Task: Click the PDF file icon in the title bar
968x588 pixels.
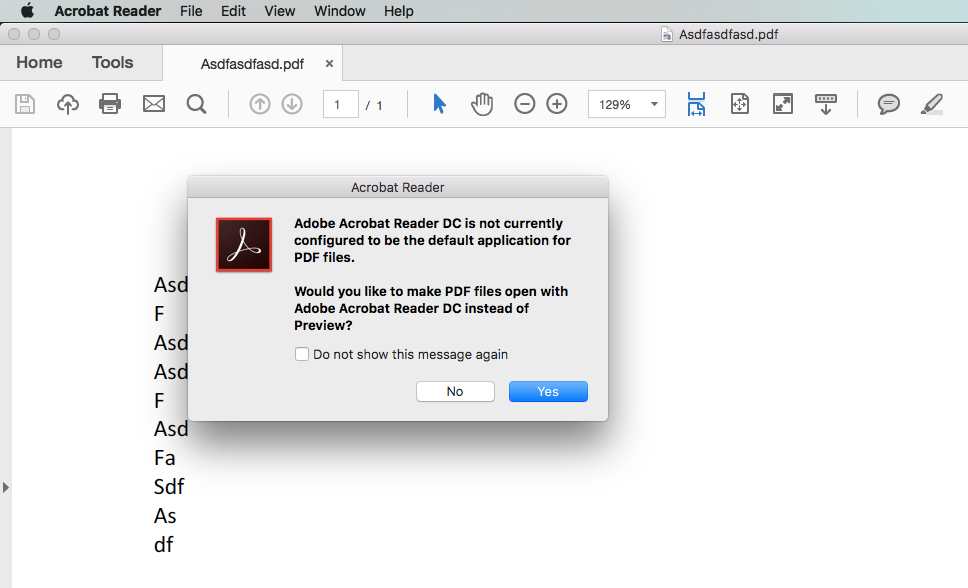Action: (667, 34)
